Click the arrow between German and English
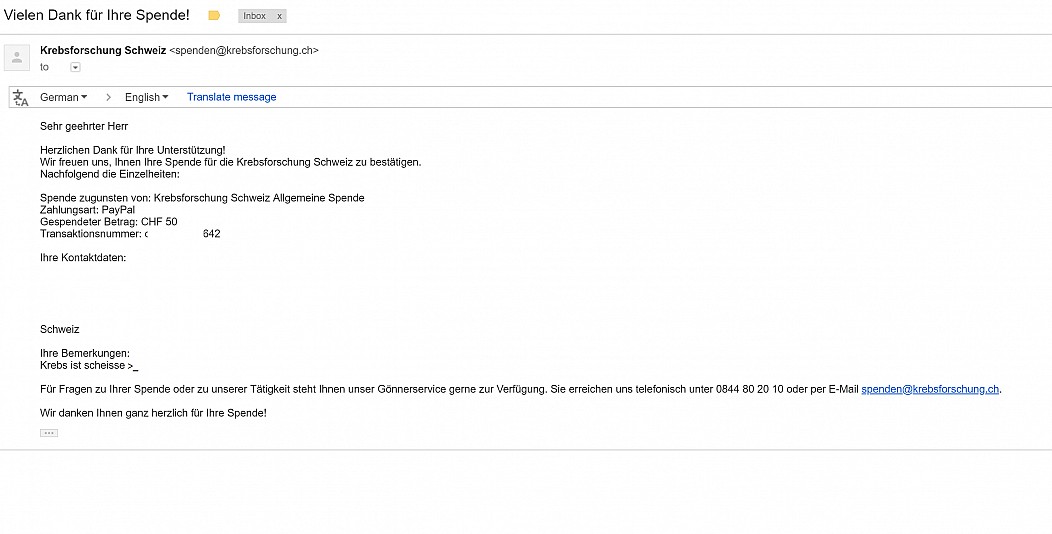 (107, 97)
